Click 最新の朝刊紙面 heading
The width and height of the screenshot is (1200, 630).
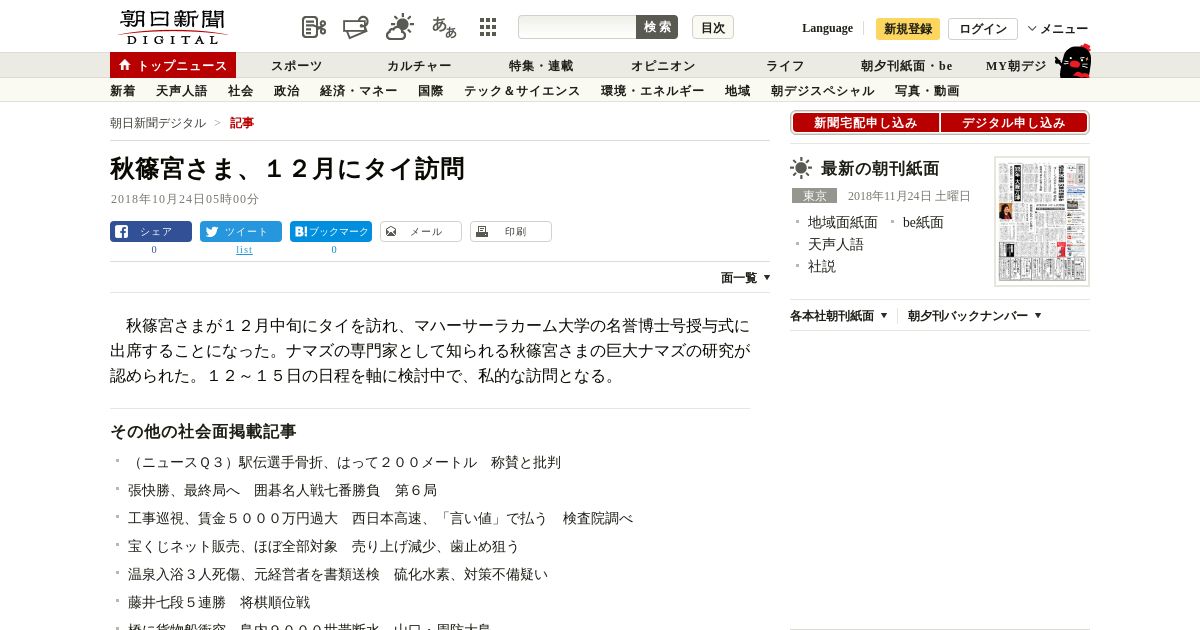tap(880, 168)
